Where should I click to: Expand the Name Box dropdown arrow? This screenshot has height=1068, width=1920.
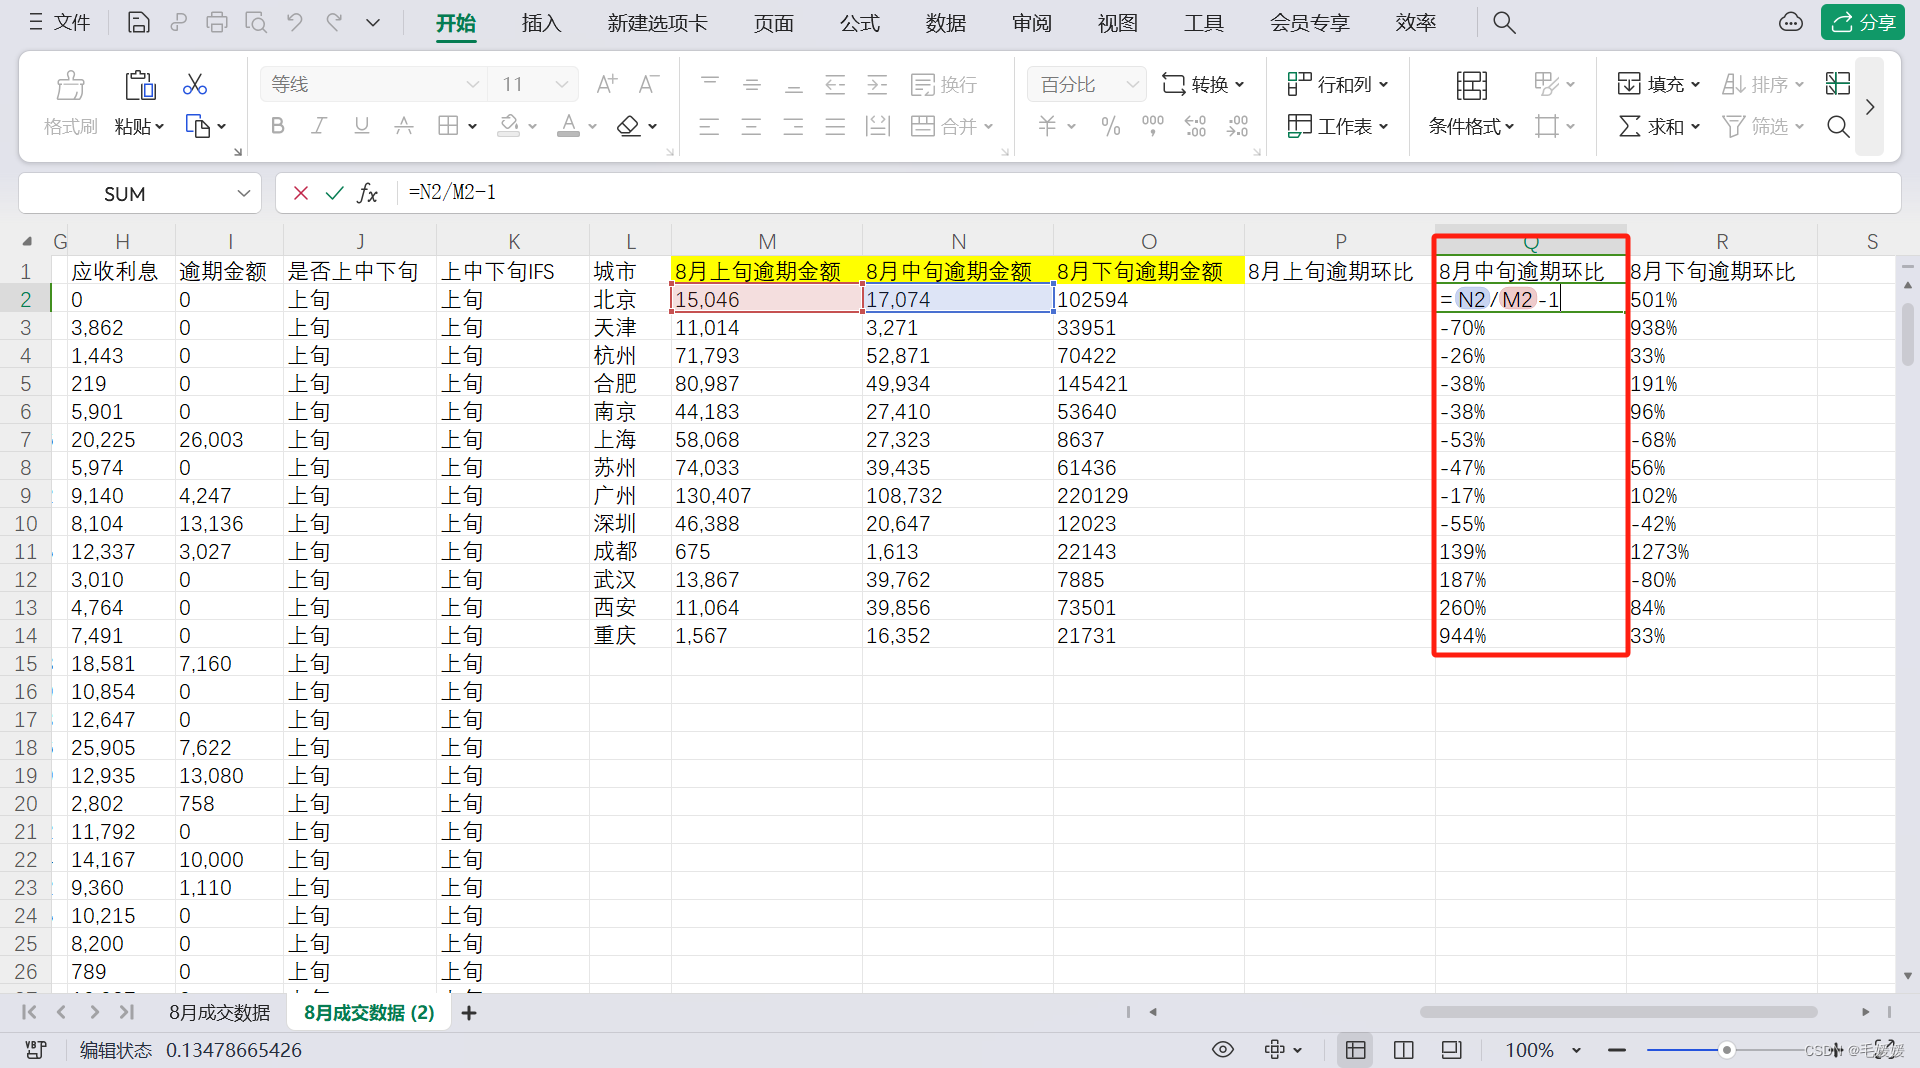tap(243, 193)
